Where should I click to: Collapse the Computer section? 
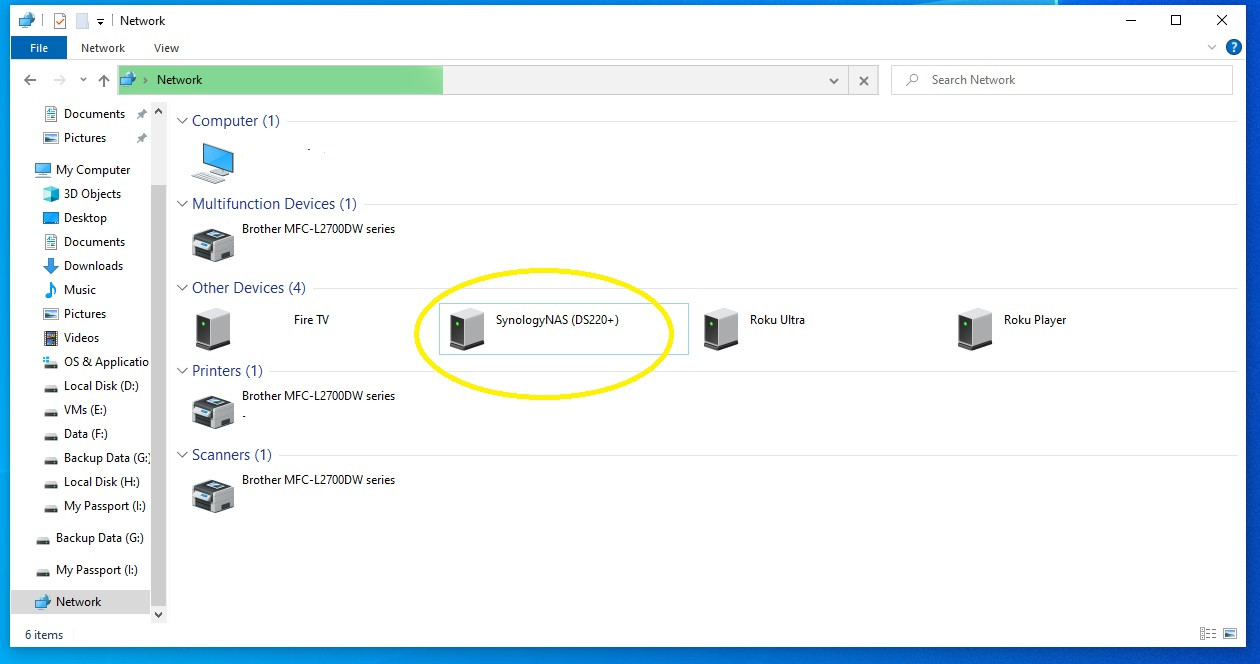pos(182,120)
